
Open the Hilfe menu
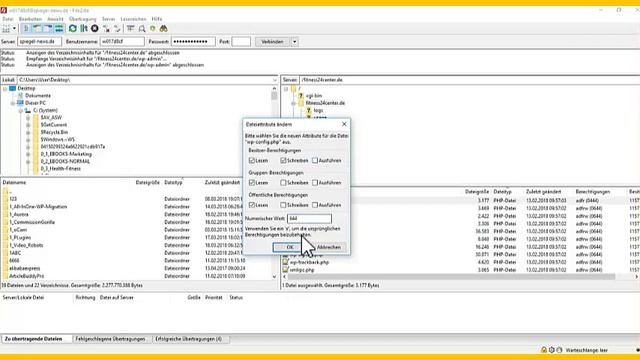pos(157,19)
